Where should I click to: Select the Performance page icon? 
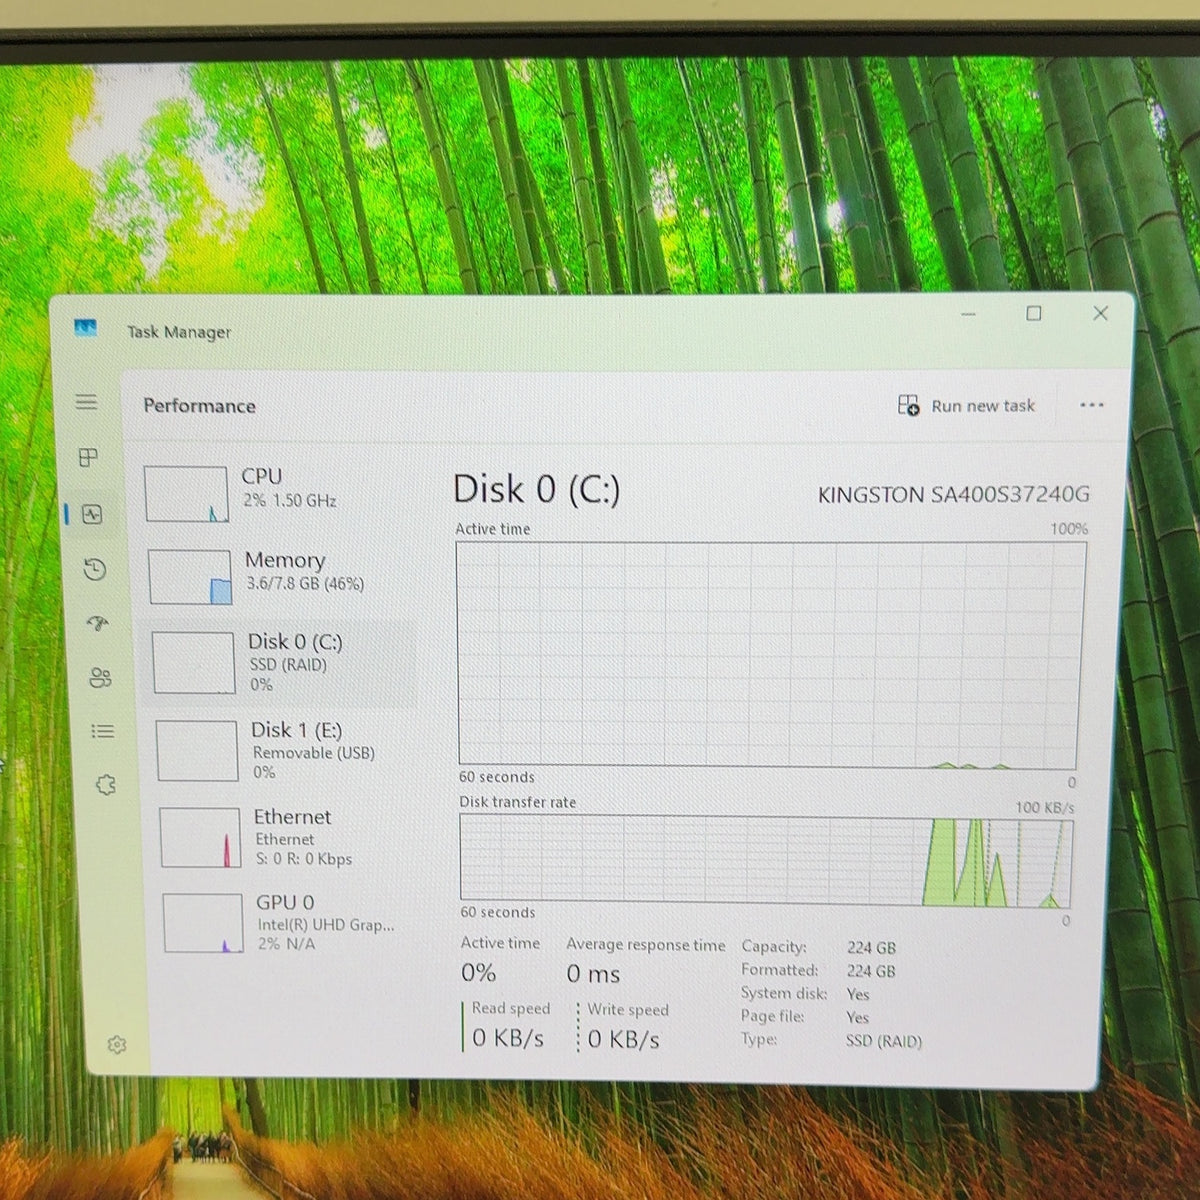[x=93, y=515]
